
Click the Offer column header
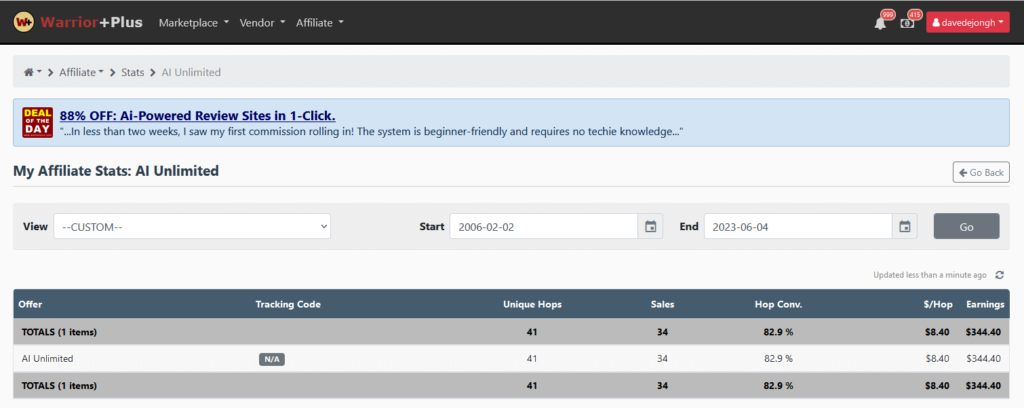click(x=30, y=304)
